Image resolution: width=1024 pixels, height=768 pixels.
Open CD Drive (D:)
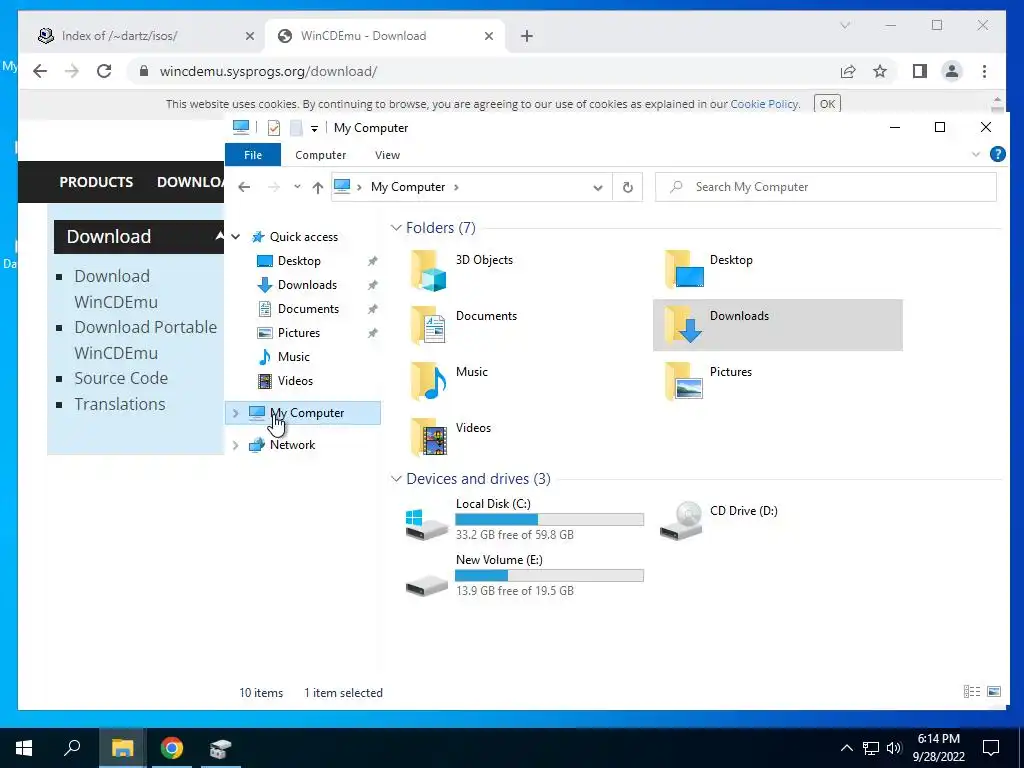(x=718, y=520)
